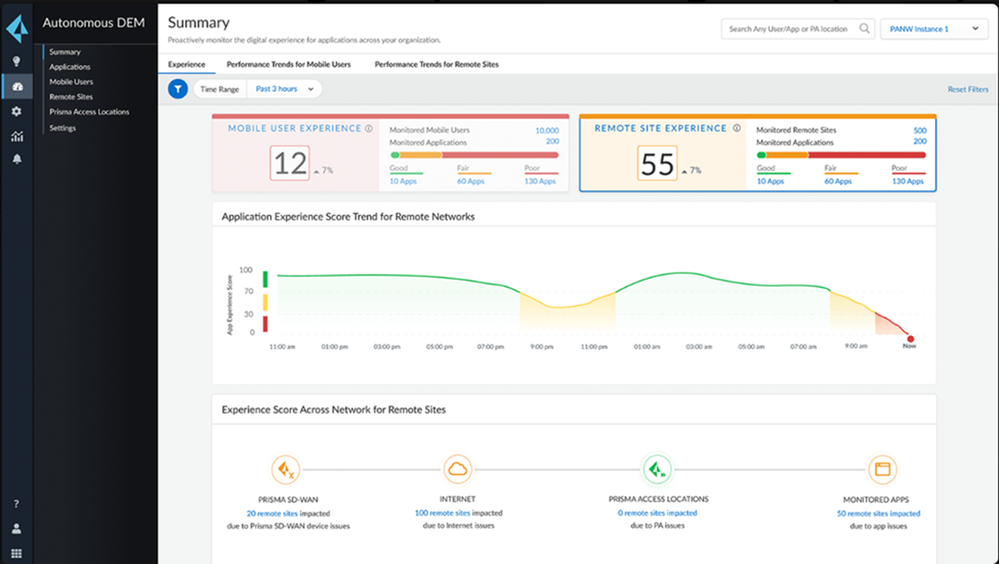Open the gear settings icon in left rail

tap(16, 111)
